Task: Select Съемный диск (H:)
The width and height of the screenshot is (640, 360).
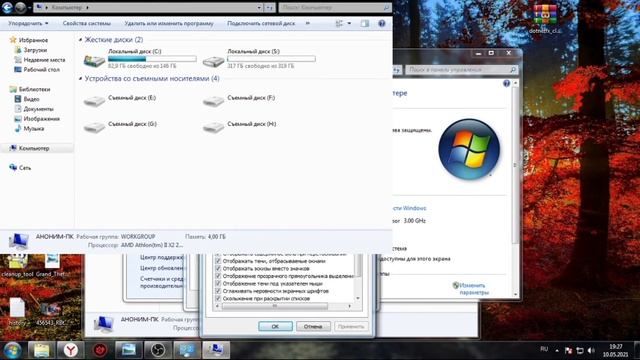Action: [240, 126]
